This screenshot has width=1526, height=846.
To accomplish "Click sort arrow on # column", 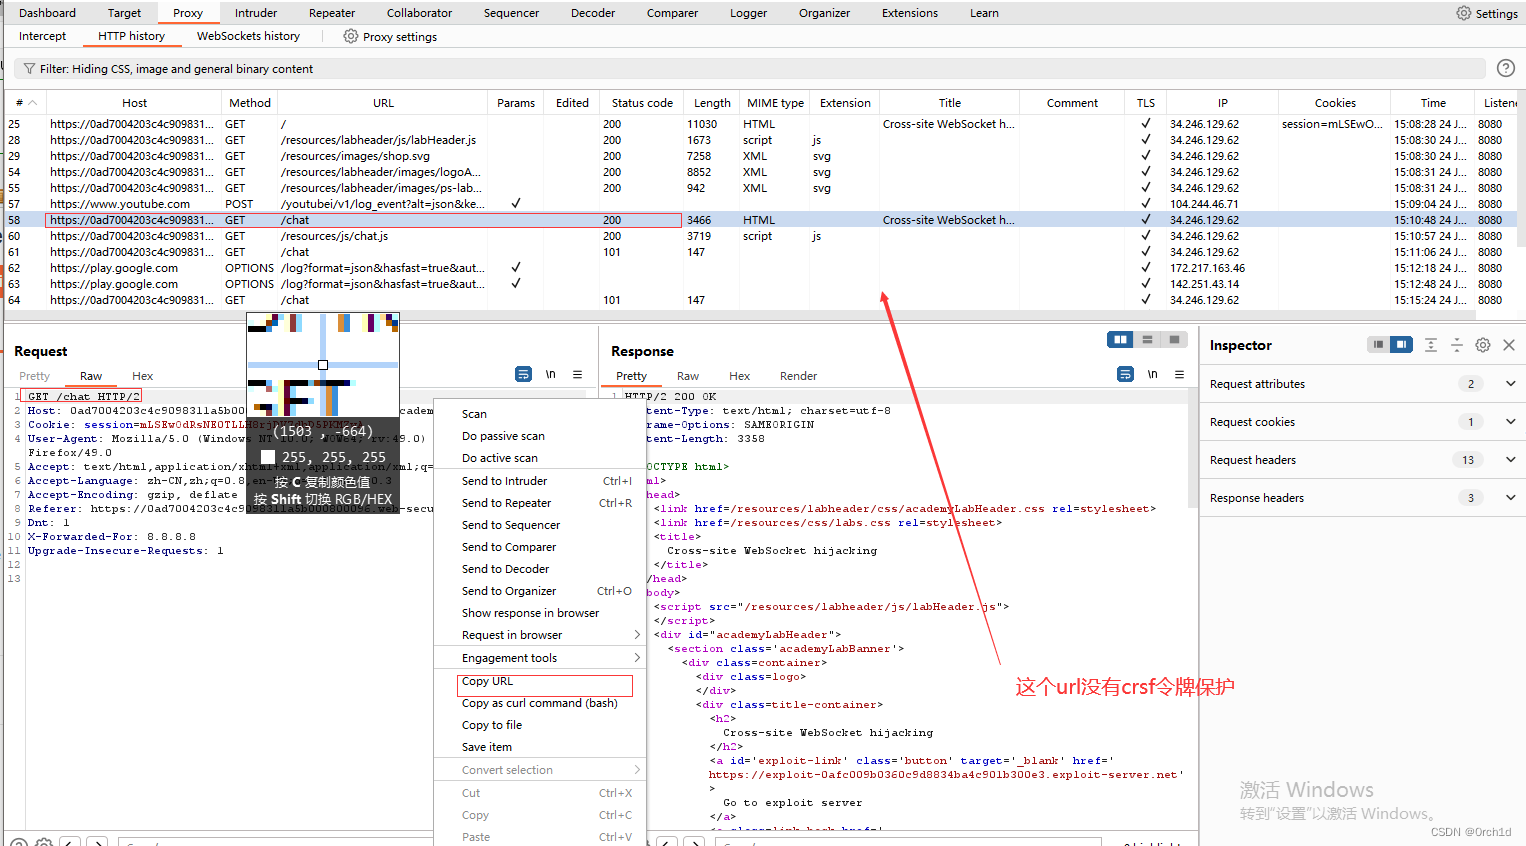I will coord(32,103).
